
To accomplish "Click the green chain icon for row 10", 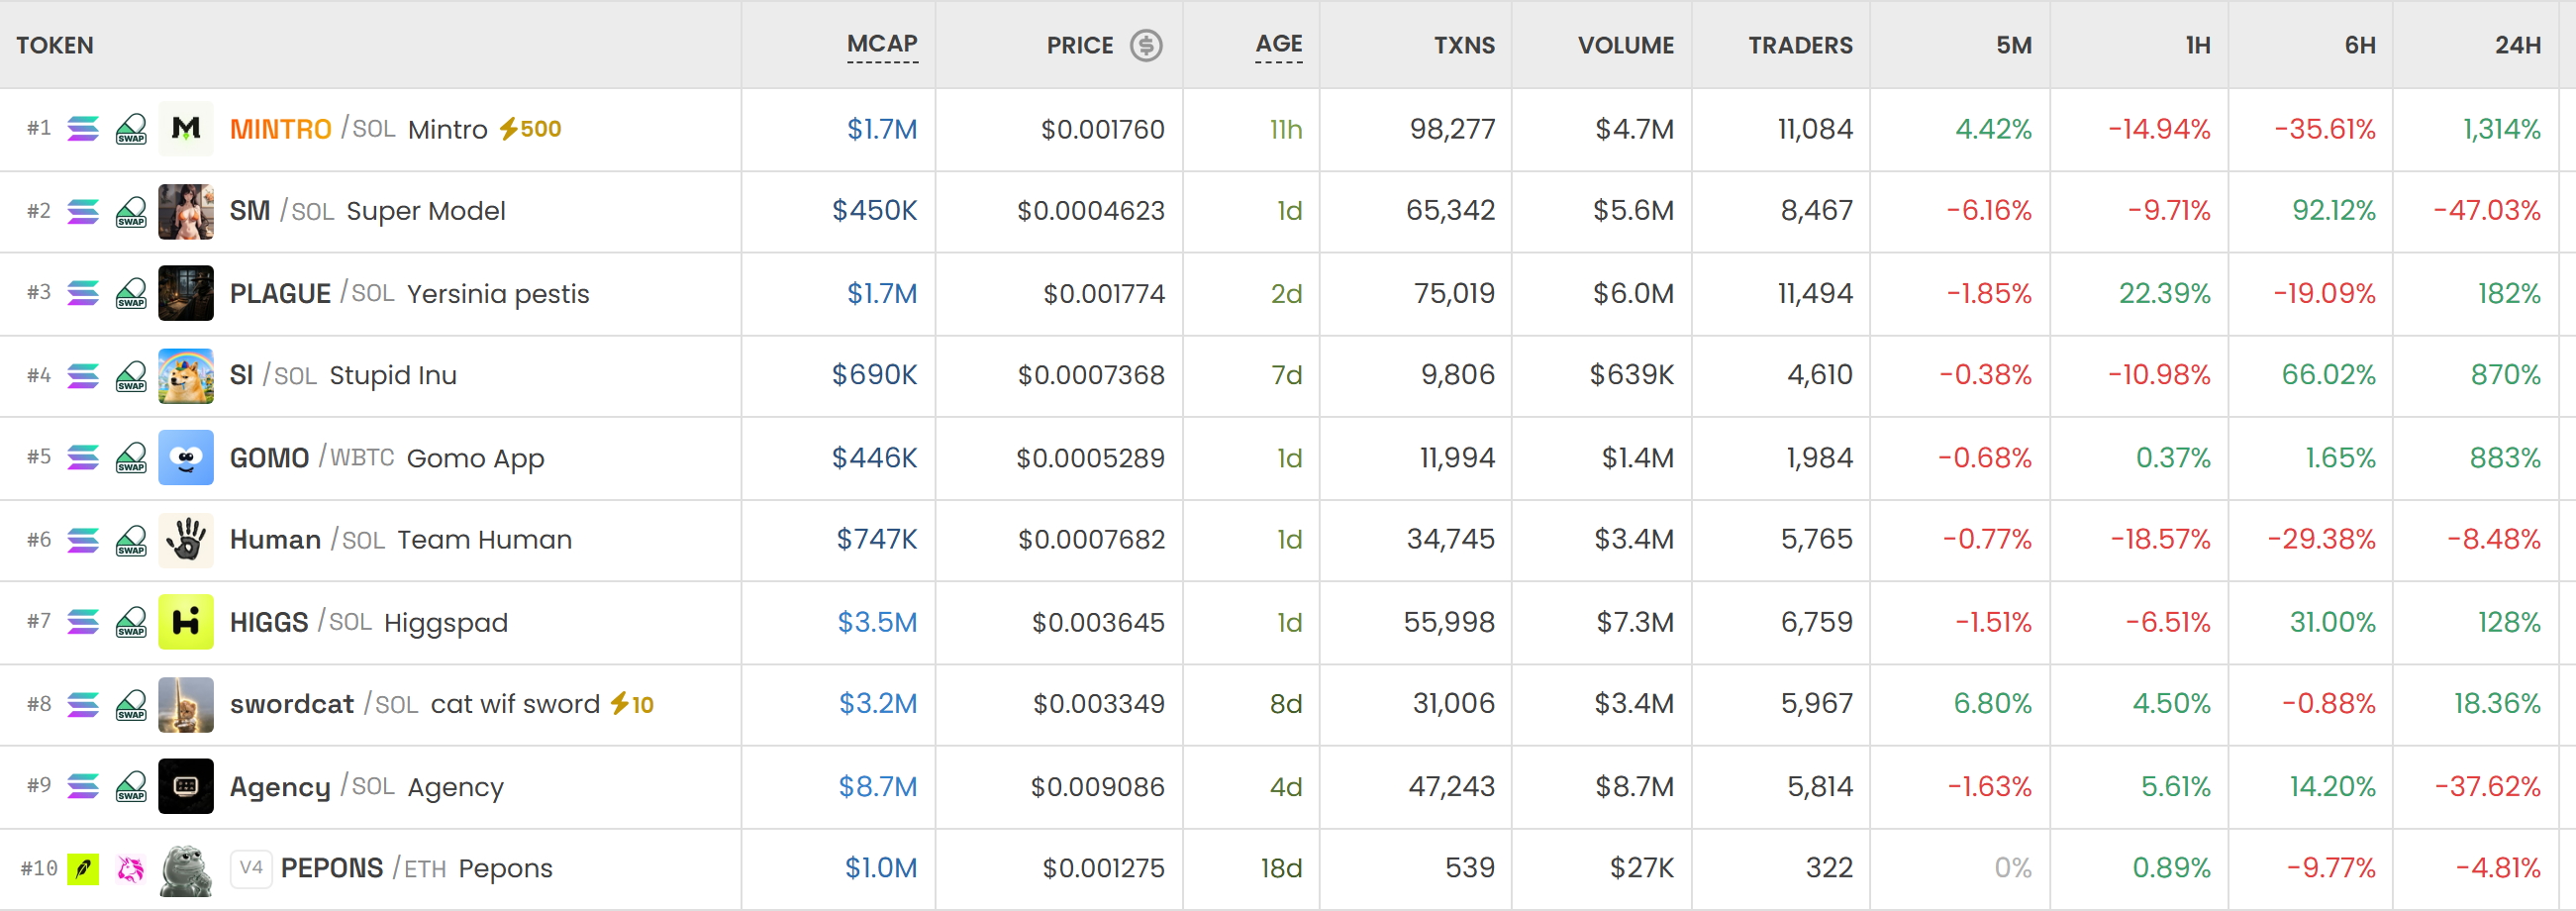I will point(83,869).
